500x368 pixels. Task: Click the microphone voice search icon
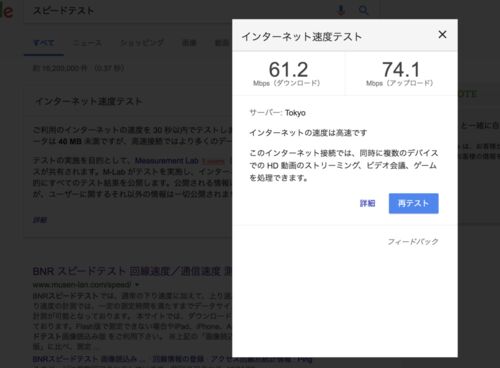click(341, 10)
